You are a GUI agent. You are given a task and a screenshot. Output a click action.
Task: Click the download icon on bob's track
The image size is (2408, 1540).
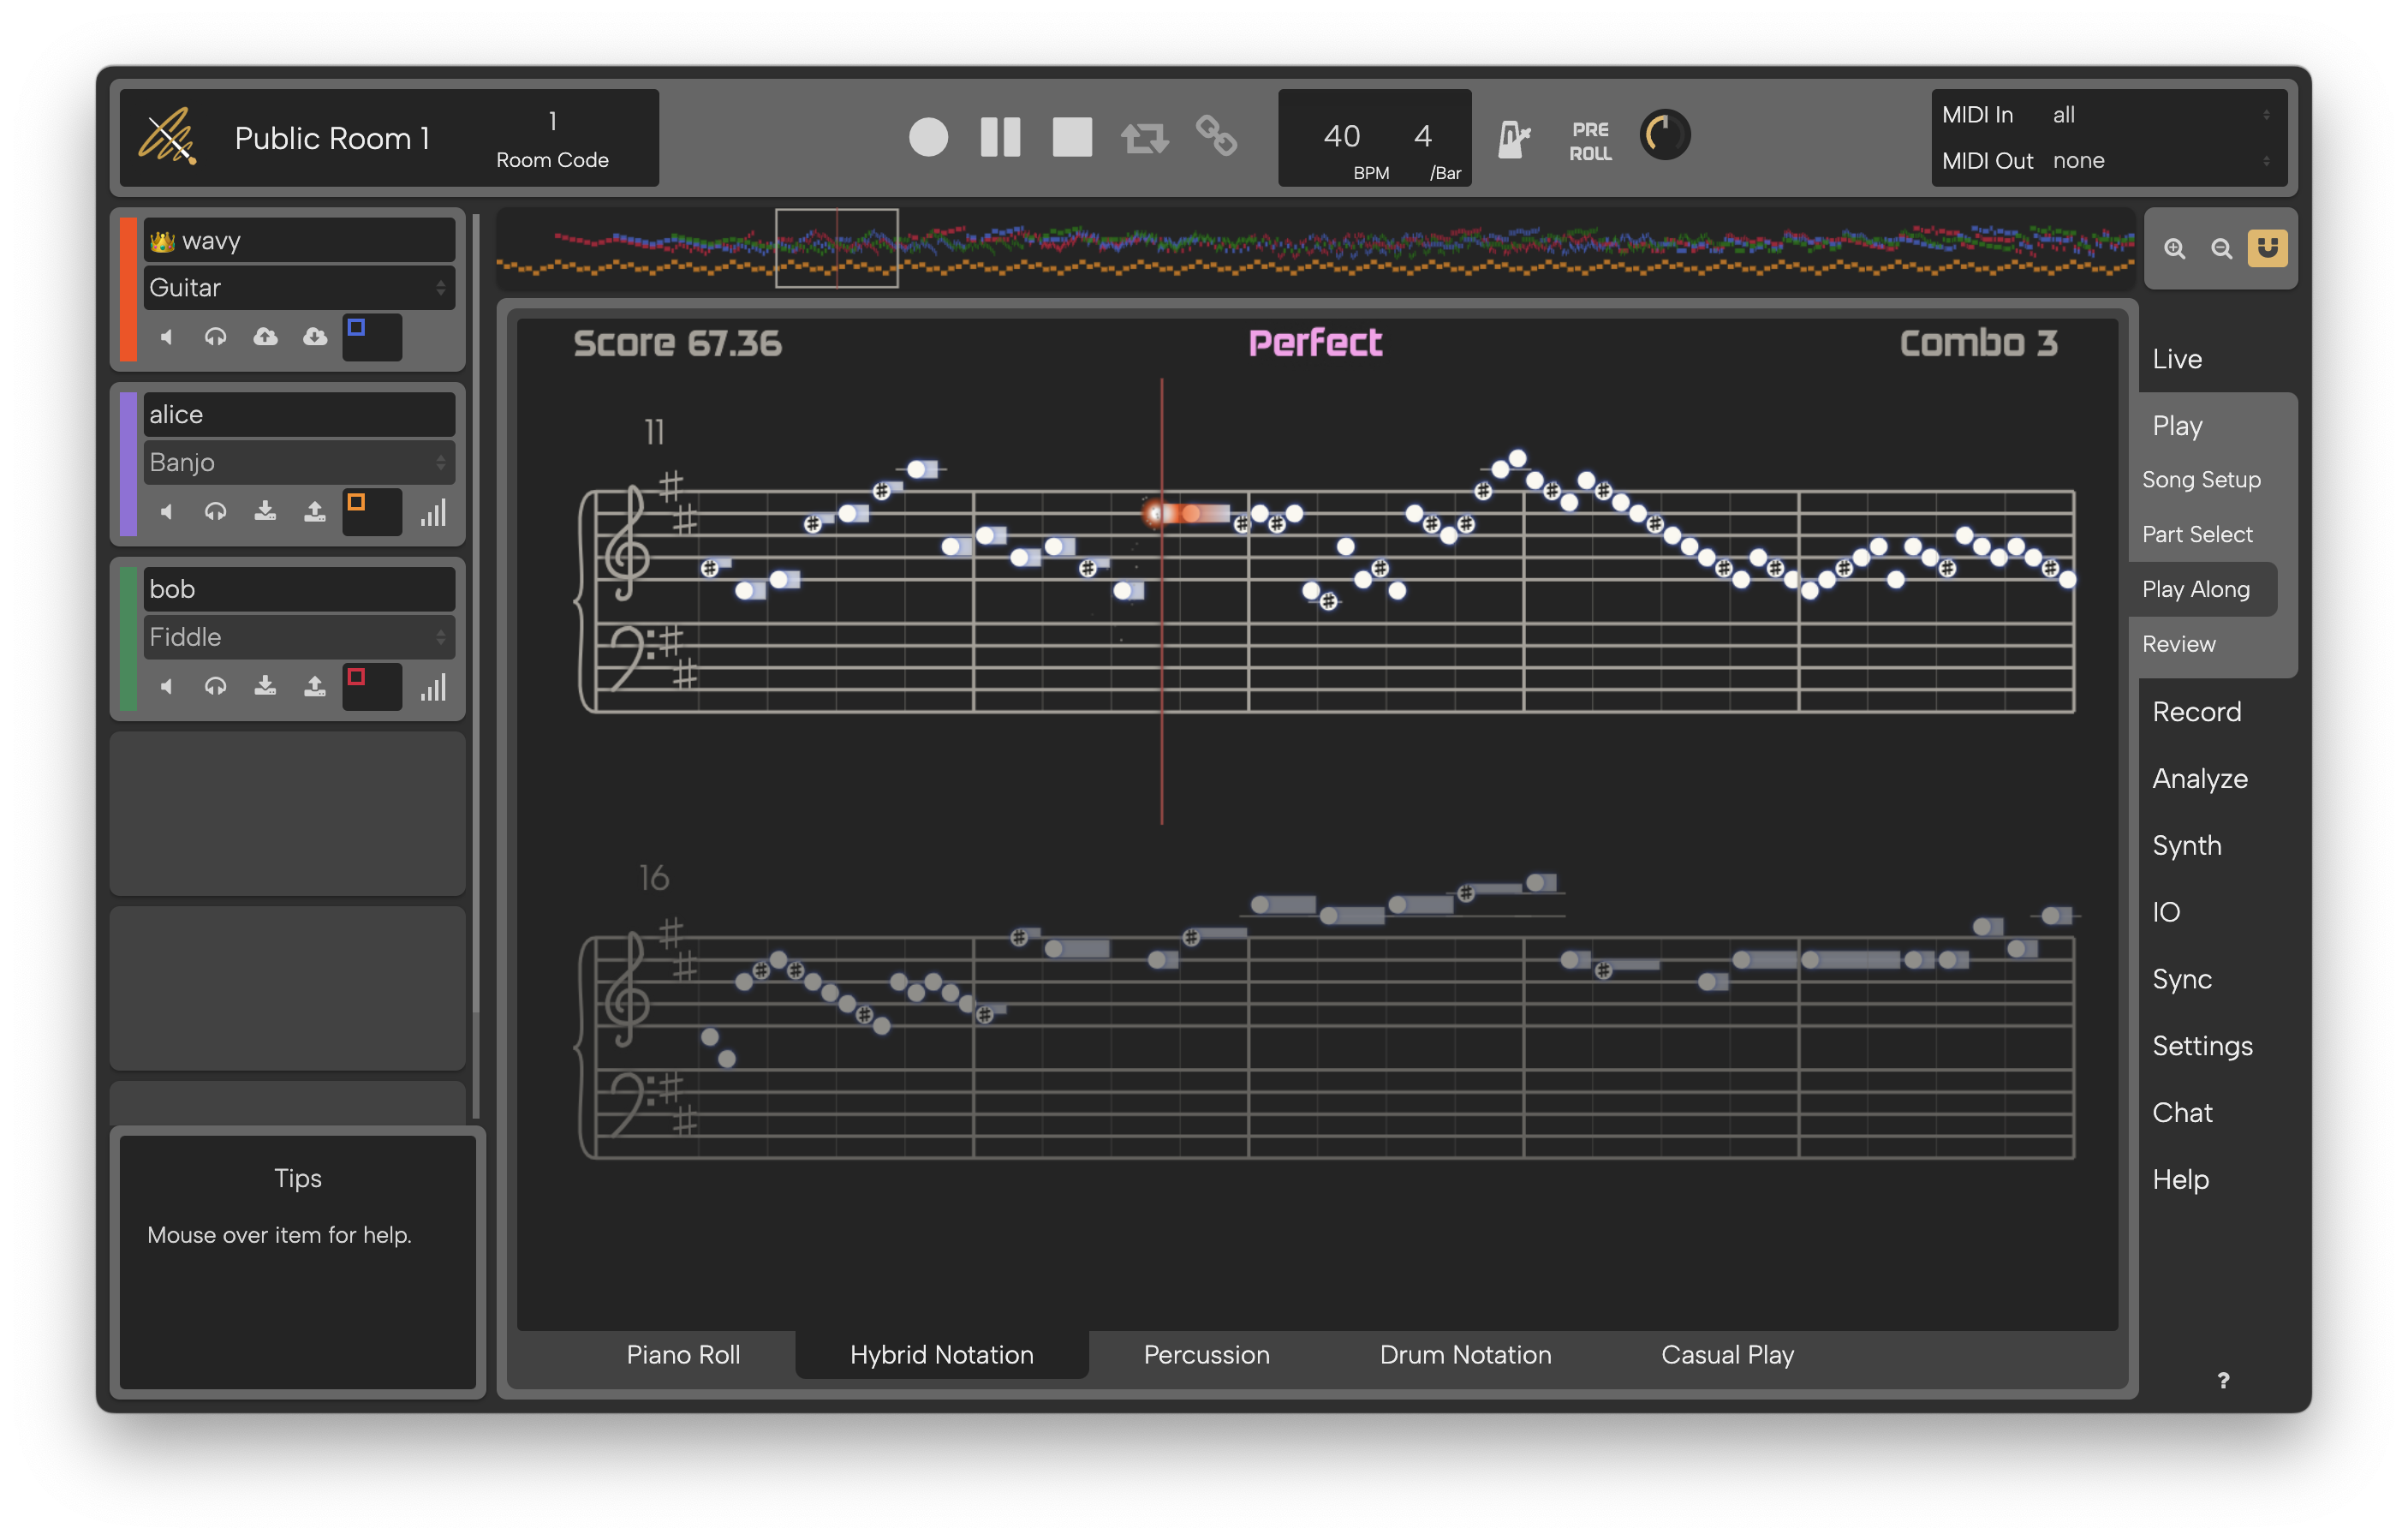coord(265,686)
